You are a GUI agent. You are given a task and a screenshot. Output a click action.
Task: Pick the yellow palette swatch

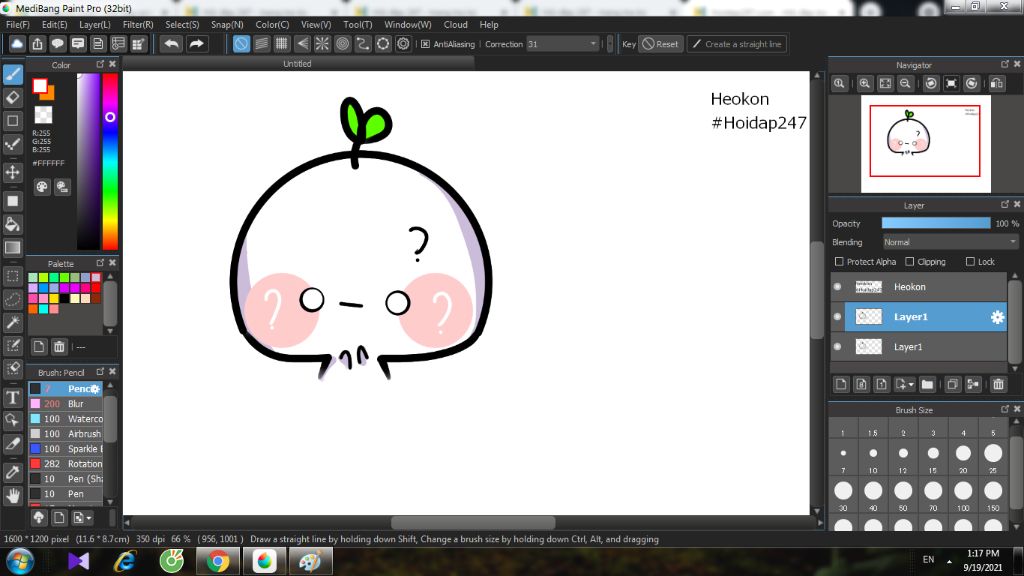tap(54, 298)
